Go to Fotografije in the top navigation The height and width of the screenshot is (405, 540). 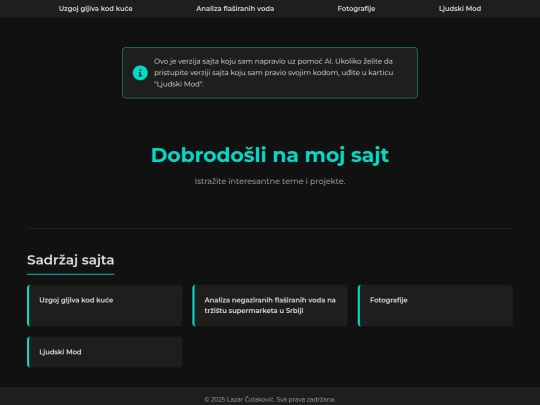[356, 9]
